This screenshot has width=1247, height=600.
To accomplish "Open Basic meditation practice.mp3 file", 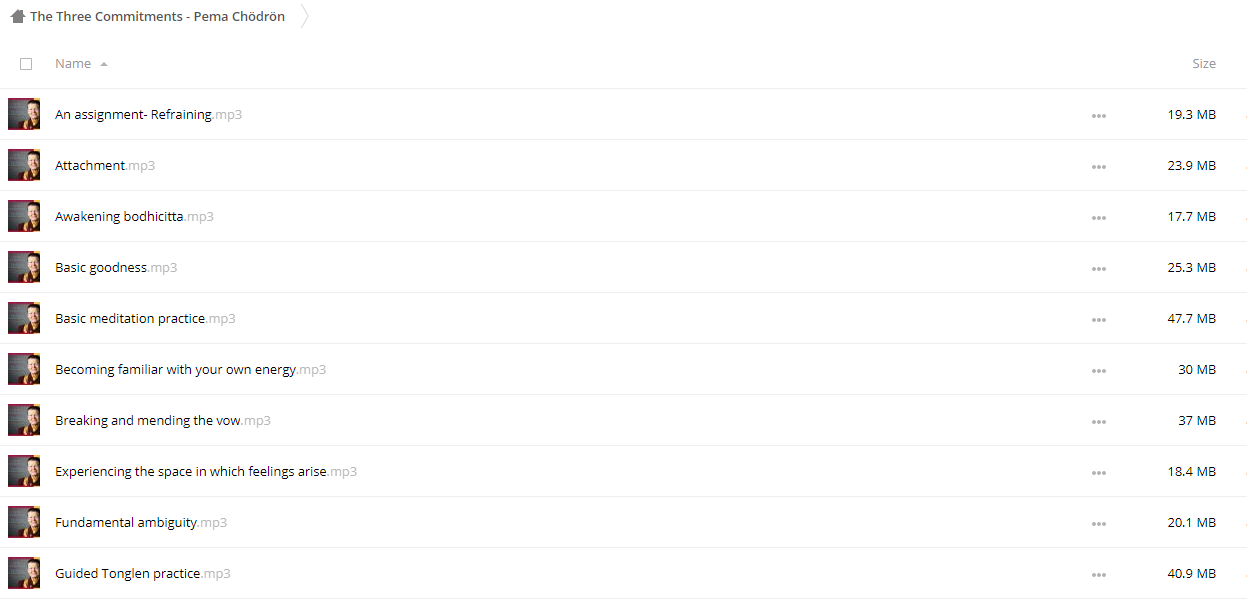I will pos(145,319).
